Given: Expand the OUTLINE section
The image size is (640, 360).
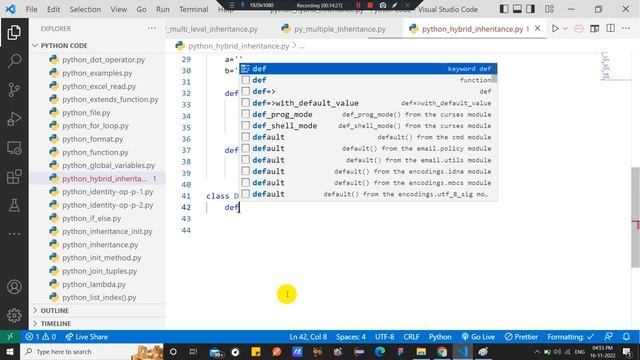Looking at the screenshot, I should pos(98,311).
